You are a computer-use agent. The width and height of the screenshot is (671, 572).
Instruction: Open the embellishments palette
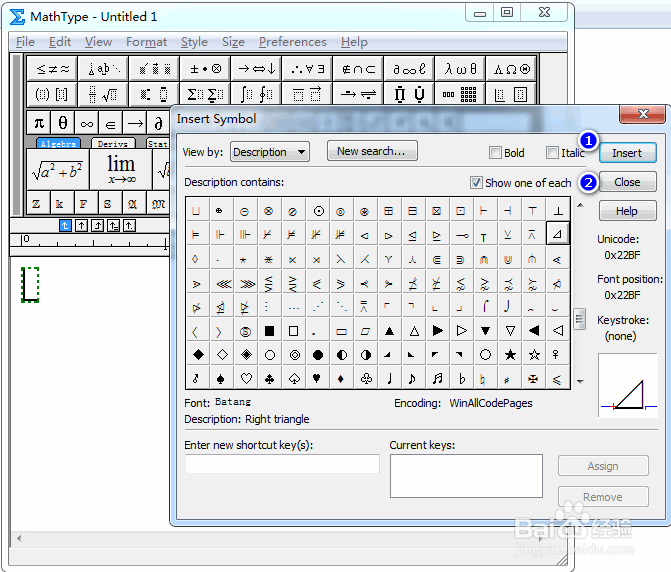(154, 68)
